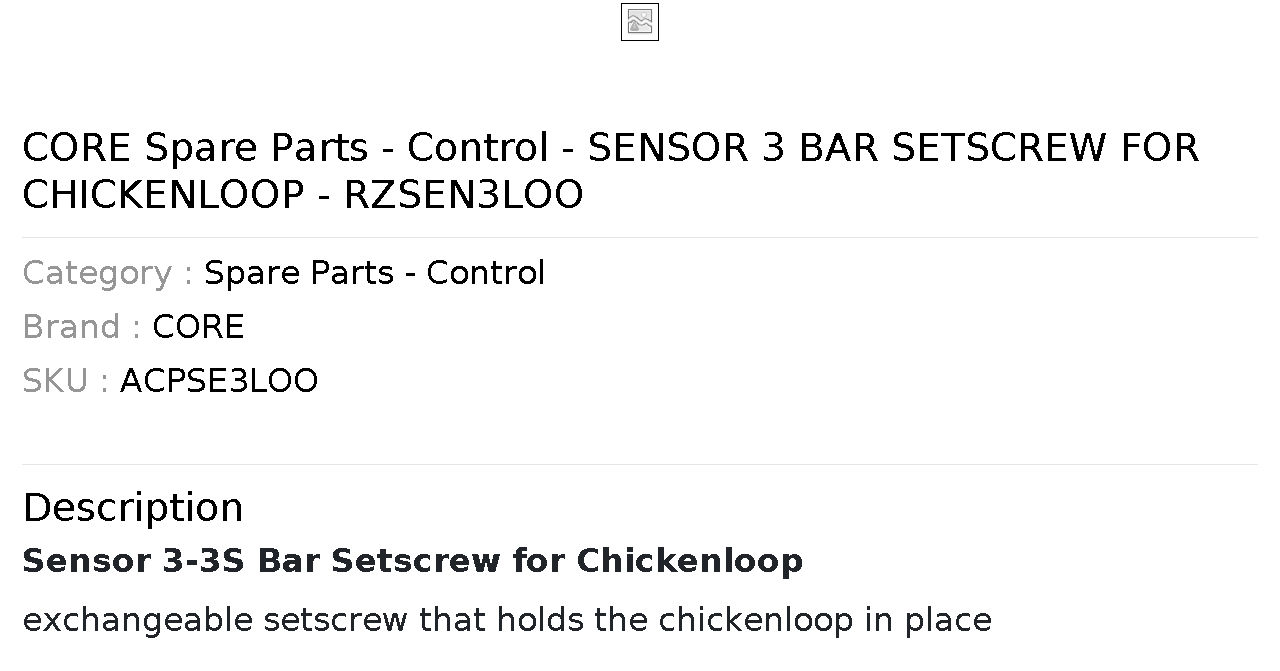Open the CORE brand link
Image resolution: width=1280 pixels, height=671 pixels.
point(198,327)
